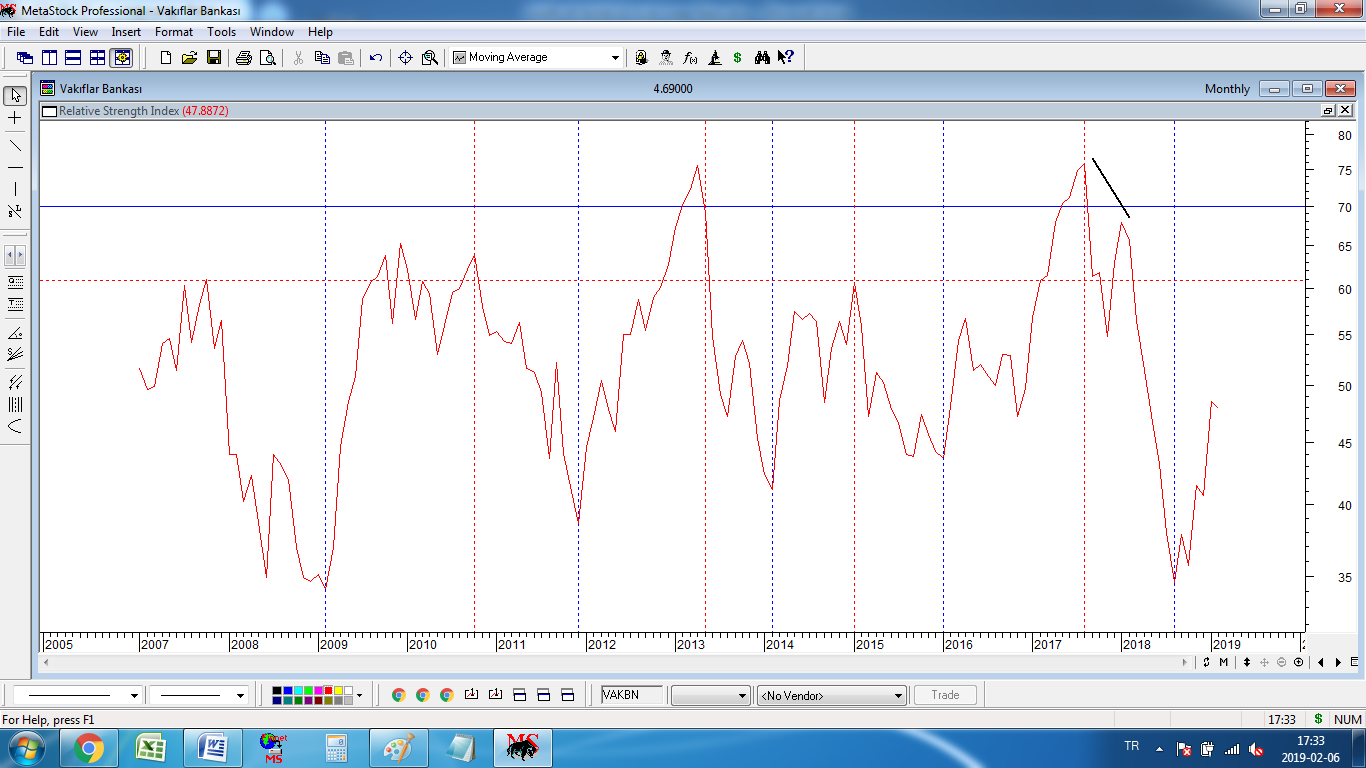Close the RSI inner window pane
The image size is (1366, 768).
[1345, 111]
